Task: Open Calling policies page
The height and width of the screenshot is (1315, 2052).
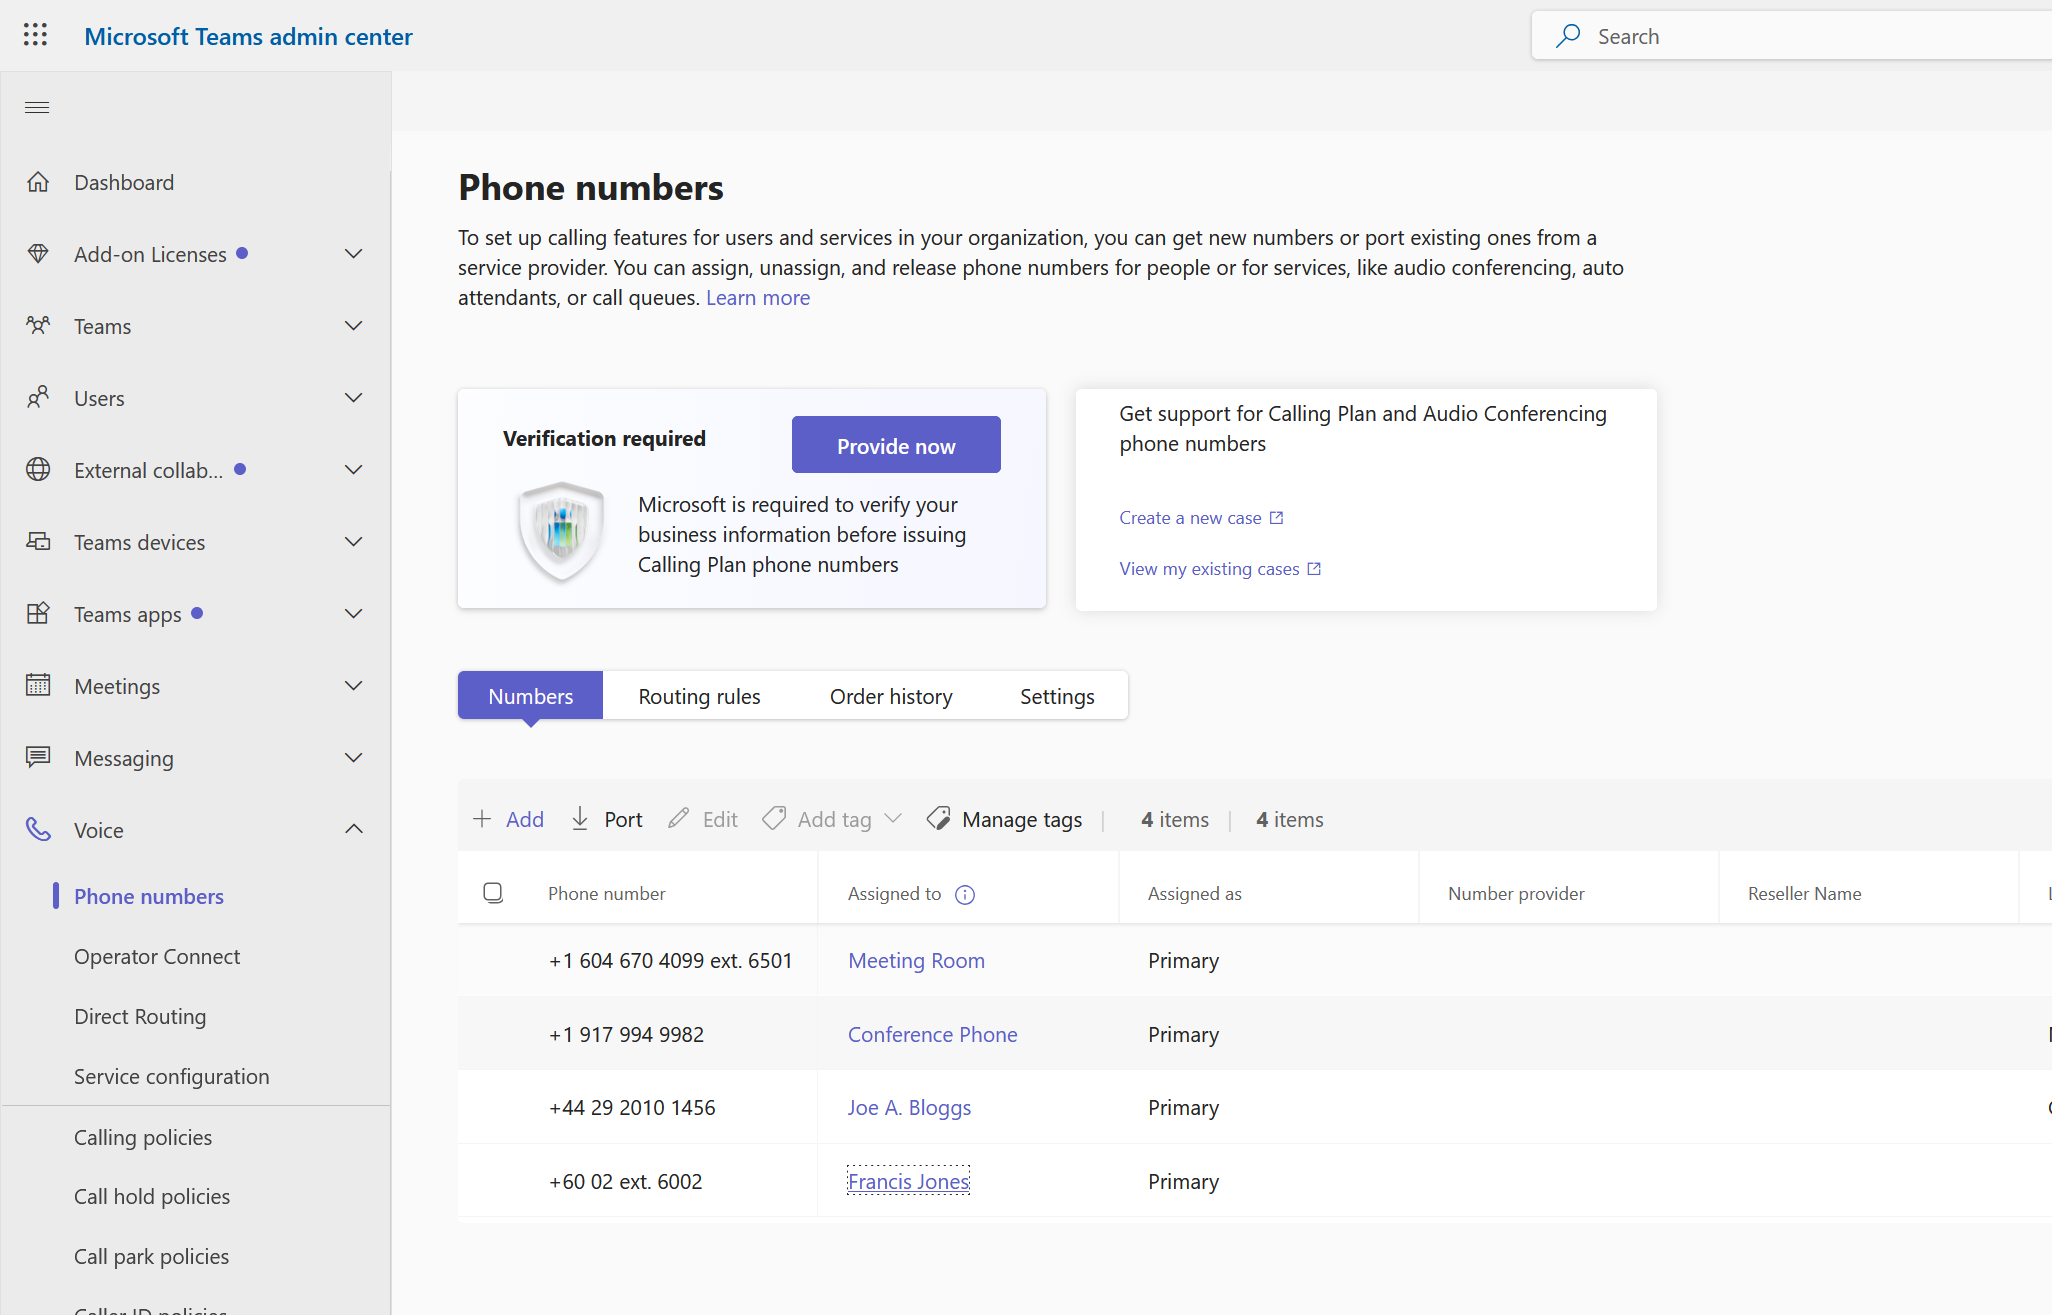Action: click(x=143, y=1137)
